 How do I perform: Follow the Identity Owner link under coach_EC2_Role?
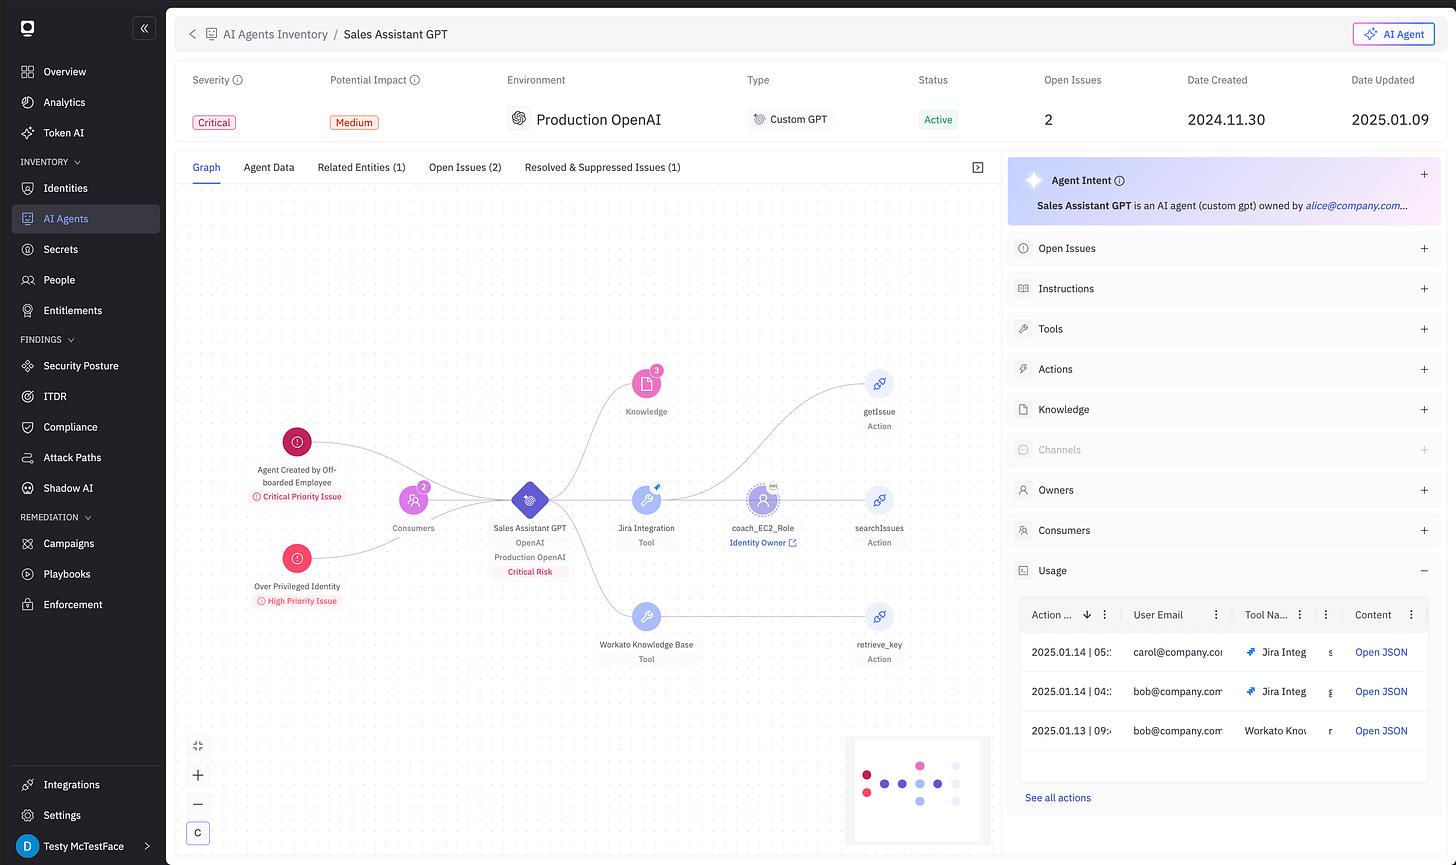pos(763,543)
